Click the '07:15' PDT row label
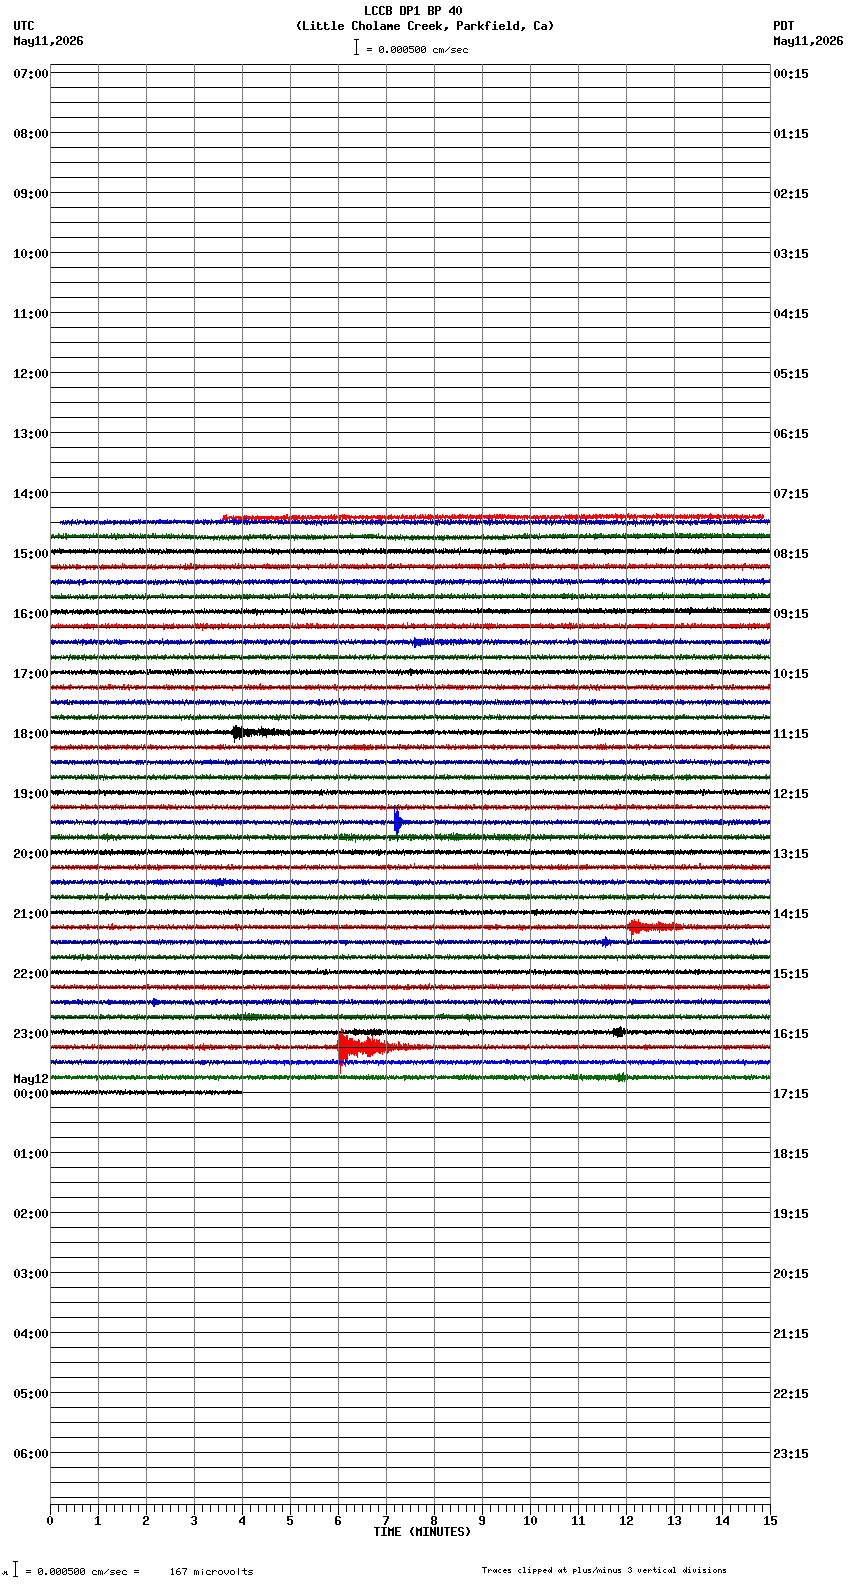The image size is (850, 1584). pos(791,494)
